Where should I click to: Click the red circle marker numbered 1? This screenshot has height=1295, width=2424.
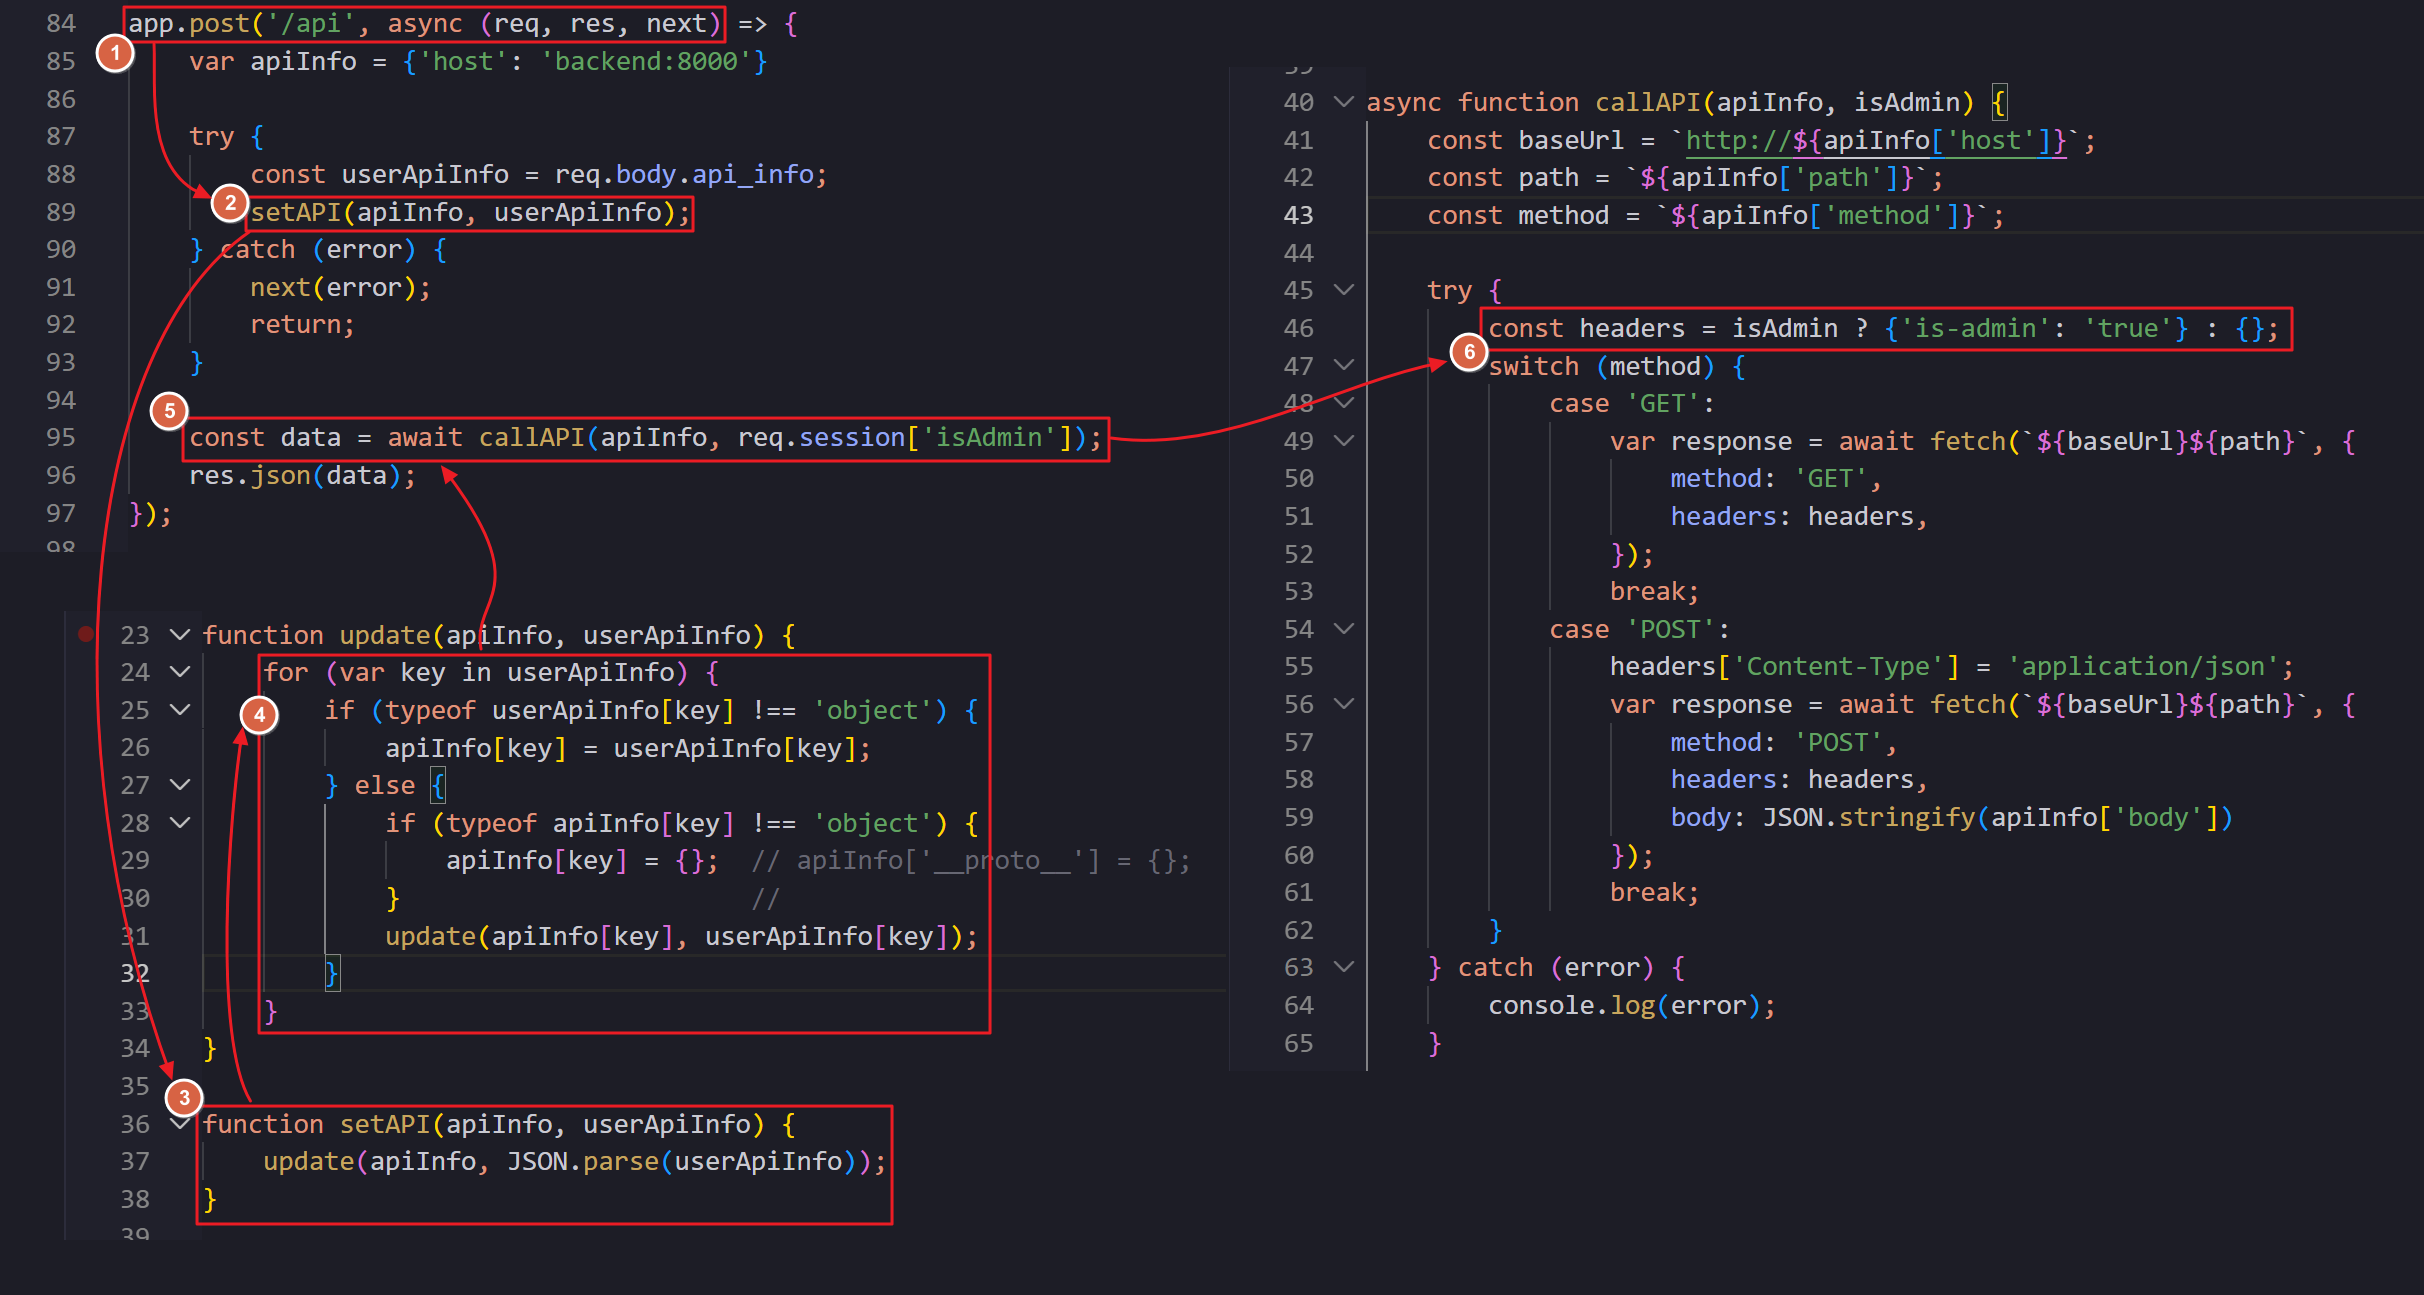click(115, 53)
